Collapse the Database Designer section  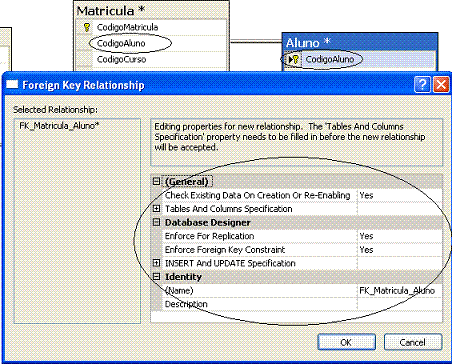(156, 222)
